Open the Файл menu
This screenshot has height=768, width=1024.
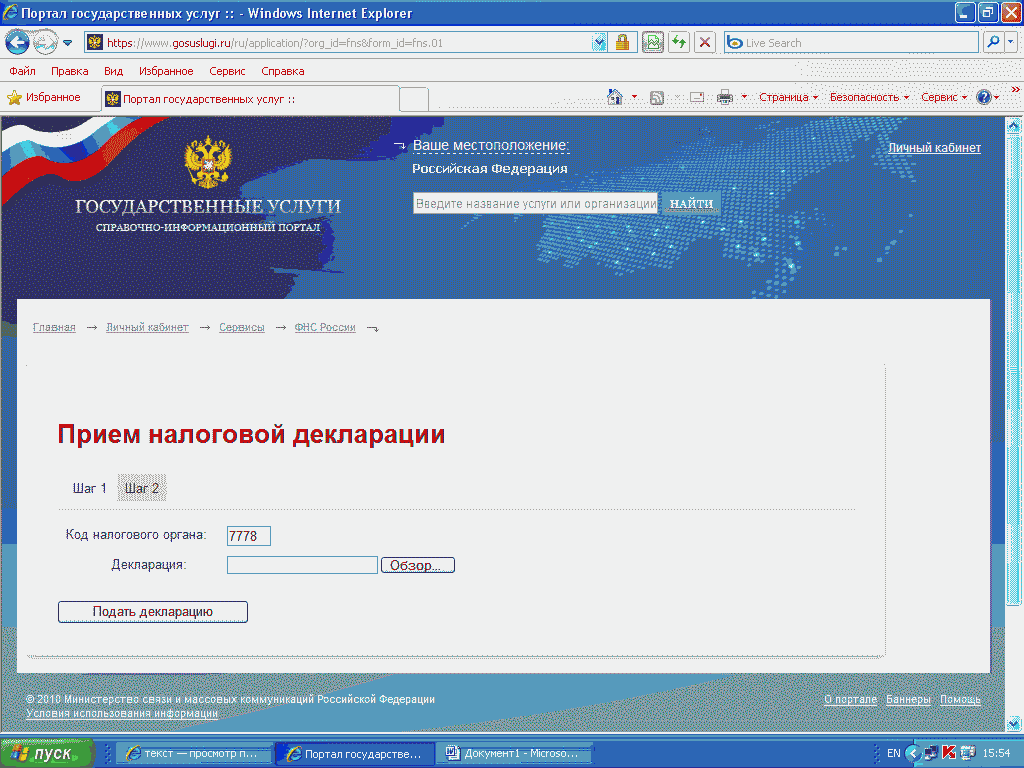(22, 71)
